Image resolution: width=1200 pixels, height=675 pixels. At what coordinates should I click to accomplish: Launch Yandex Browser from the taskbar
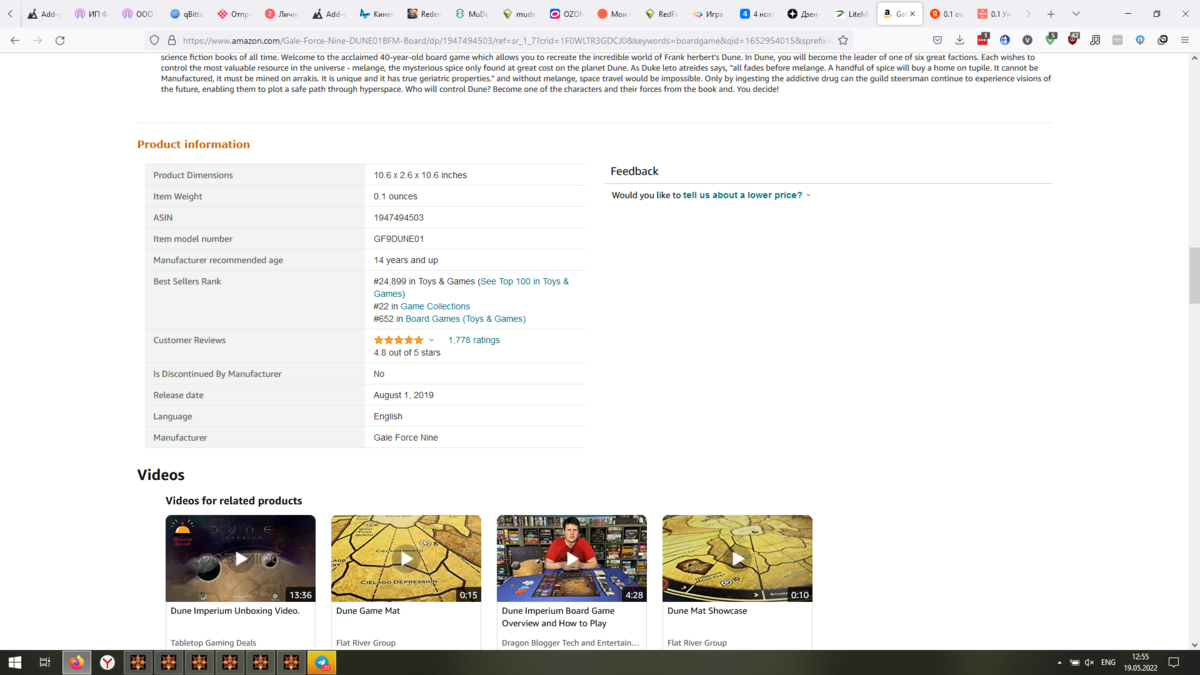tap(107, 662)
